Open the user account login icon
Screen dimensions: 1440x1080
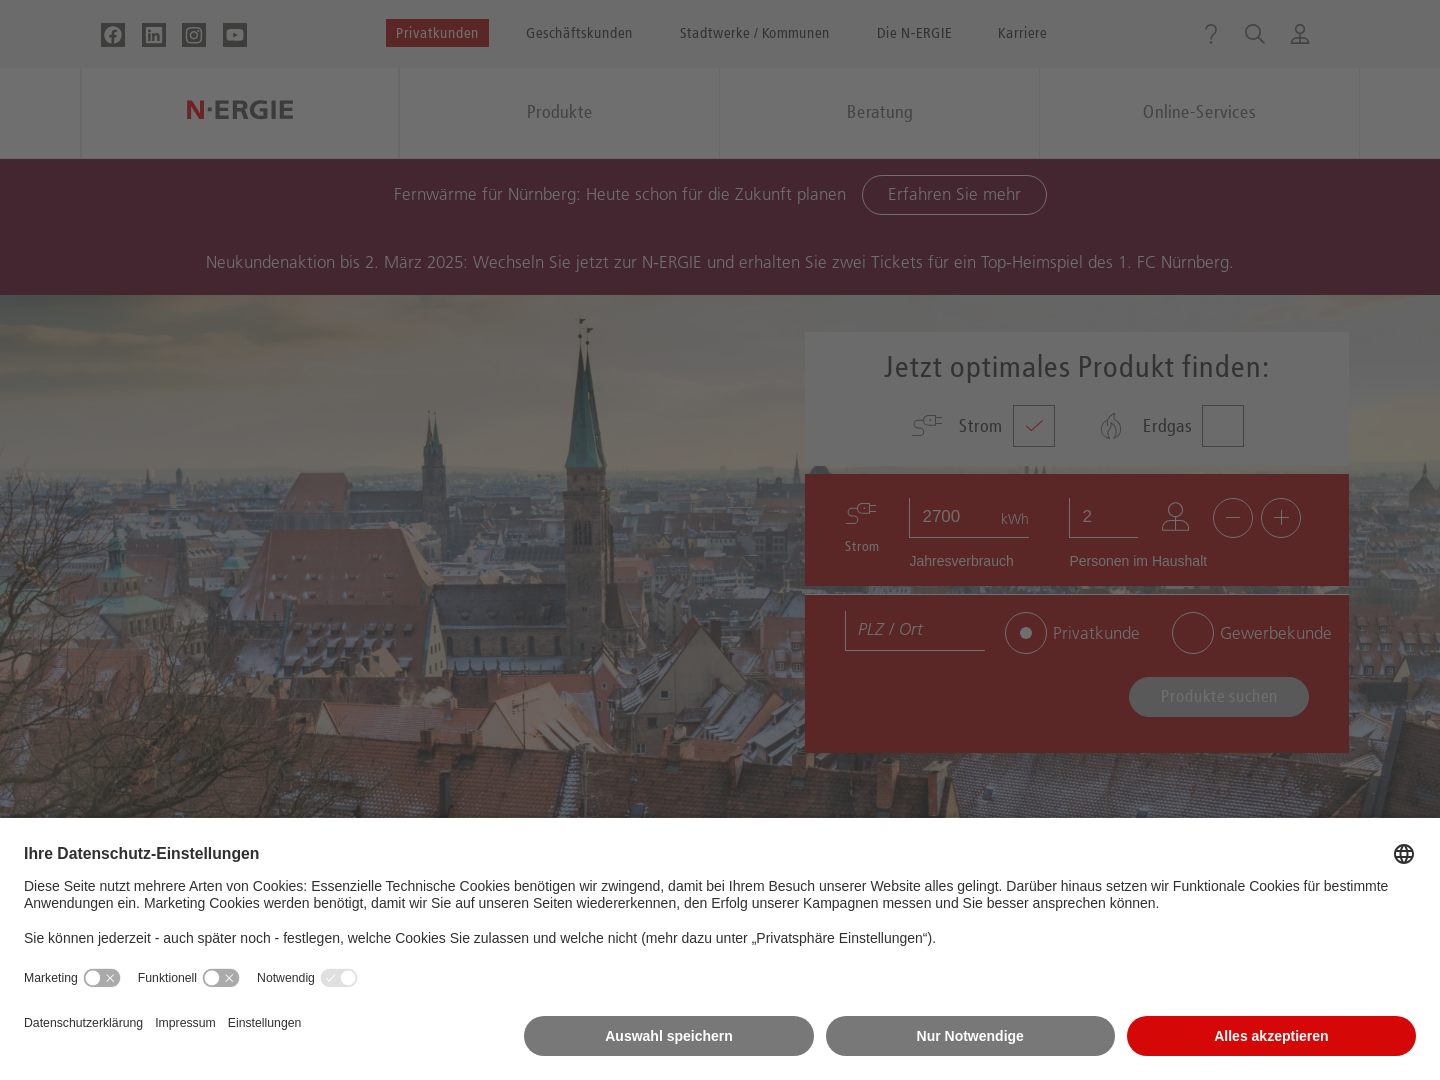[x=1300, y=34]
